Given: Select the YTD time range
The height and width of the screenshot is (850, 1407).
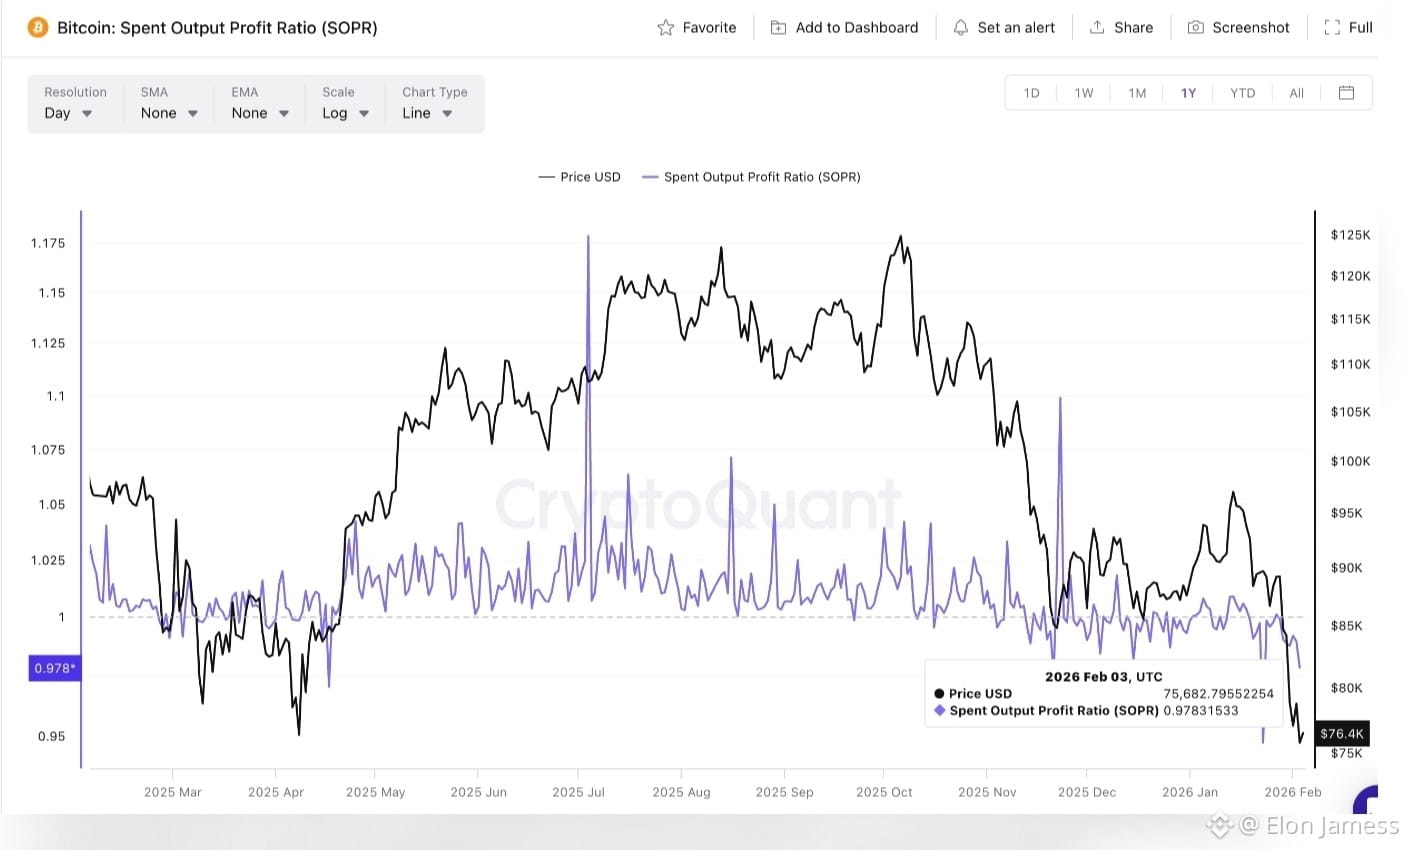Looking at the screenshot, I should 1242,93.
